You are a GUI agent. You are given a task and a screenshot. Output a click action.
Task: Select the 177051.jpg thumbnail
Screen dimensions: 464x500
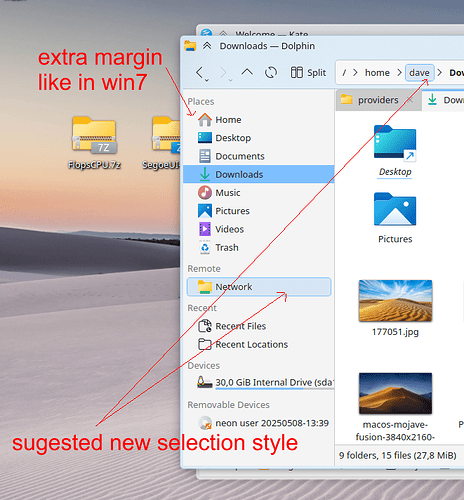[395, 301]
